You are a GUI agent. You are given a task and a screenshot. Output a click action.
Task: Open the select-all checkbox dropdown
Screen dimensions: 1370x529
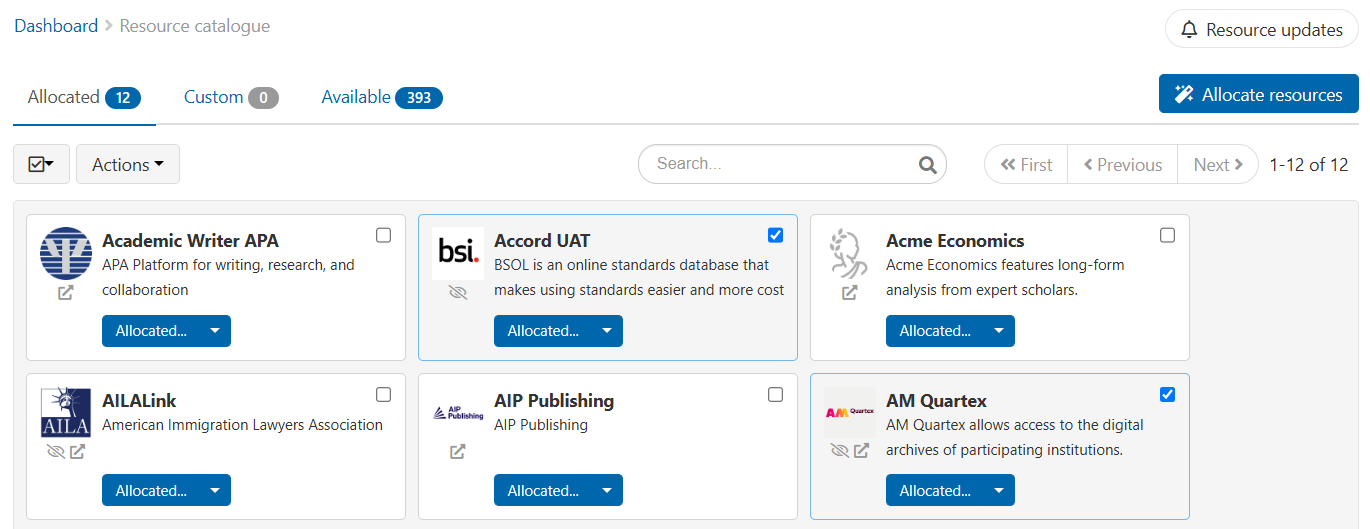(41, 164)
